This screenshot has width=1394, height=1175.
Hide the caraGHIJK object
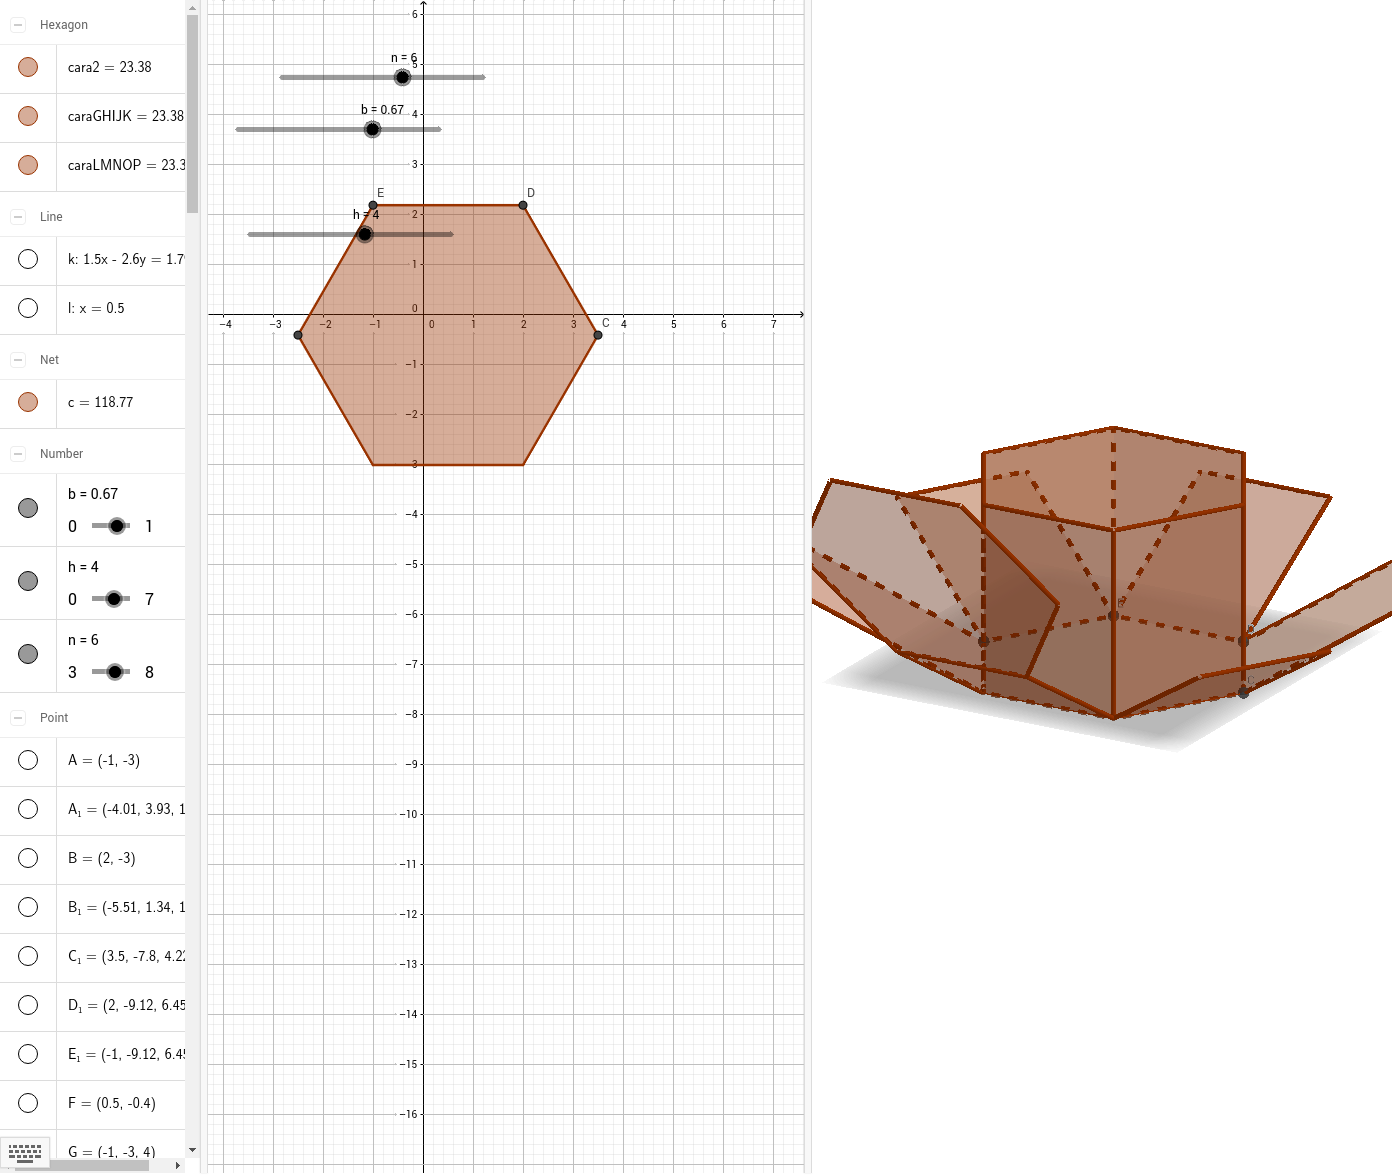[x=27, y=116]
